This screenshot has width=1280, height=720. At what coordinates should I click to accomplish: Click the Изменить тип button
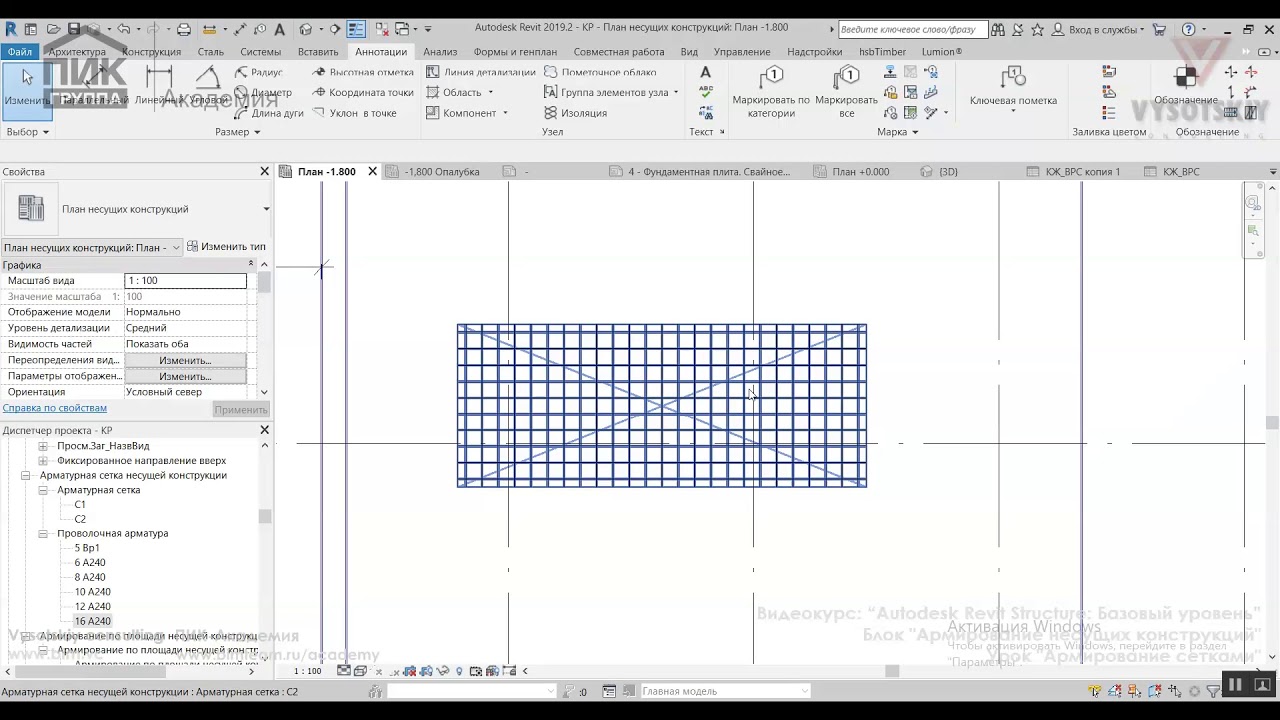click(x=226, y=246)
